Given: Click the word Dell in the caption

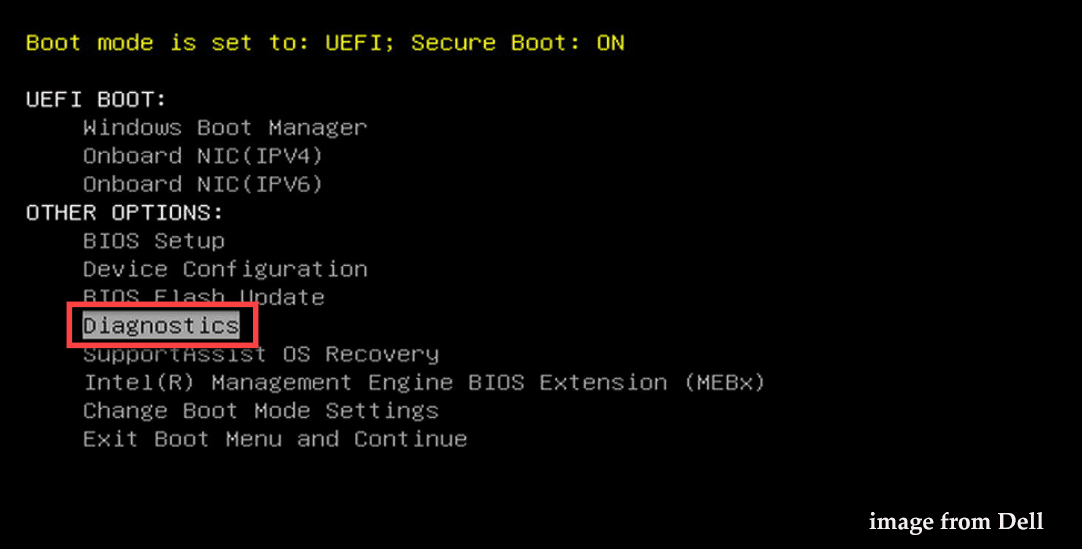Looking at the screenshot, I should click(x=1021, y=521).
